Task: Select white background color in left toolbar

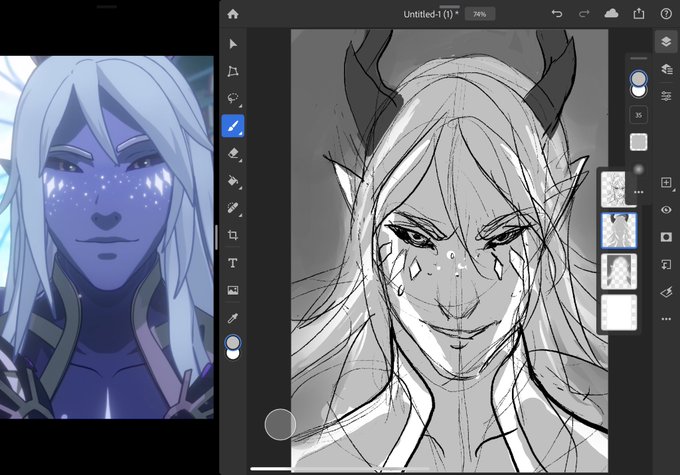Action: click(x=233, y=355)
